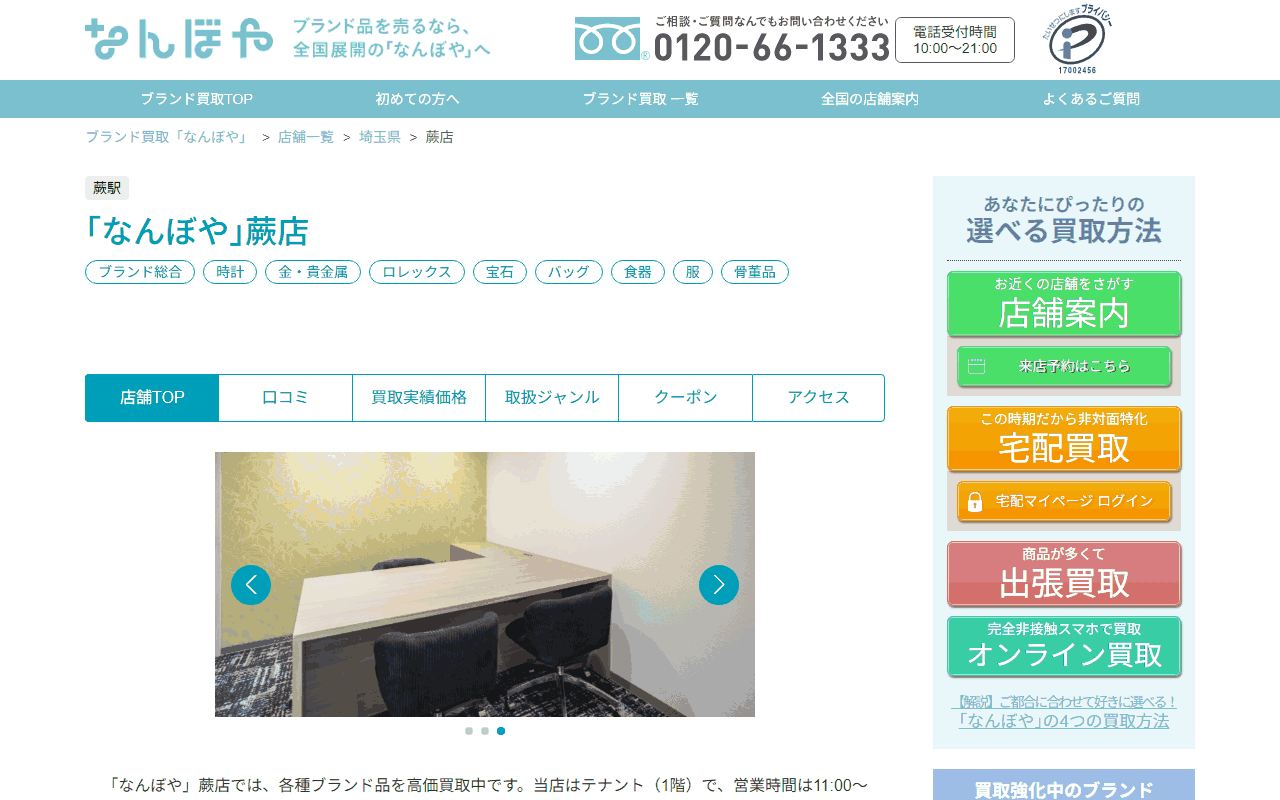Viewport: 1280px width, 800px height.
Task: Click the 蕨駅 station label
Action: [x=107, y=188]
